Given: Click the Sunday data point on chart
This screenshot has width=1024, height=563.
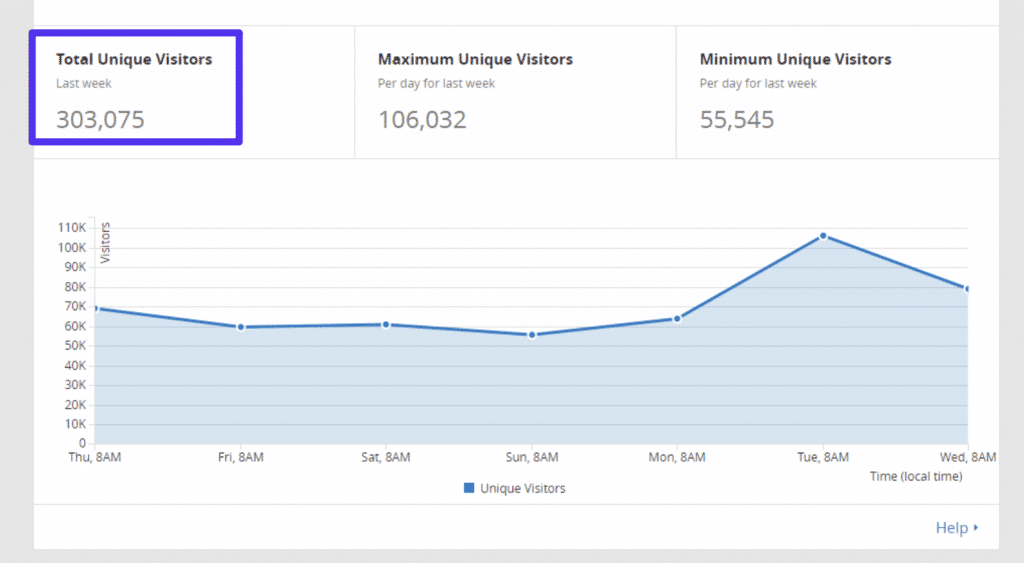Looking at the screenshot, I should pyautogui.click(x=532, y=335).
